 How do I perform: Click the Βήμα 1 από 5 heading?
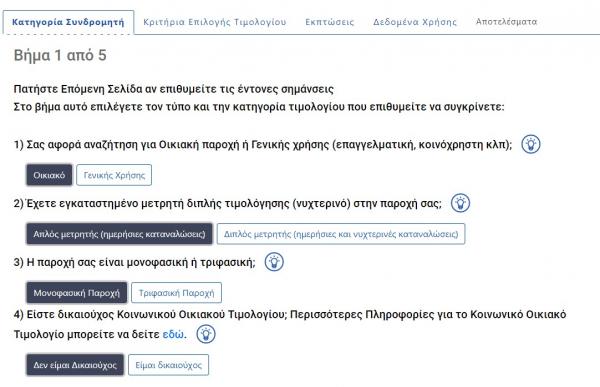(60, 55)
